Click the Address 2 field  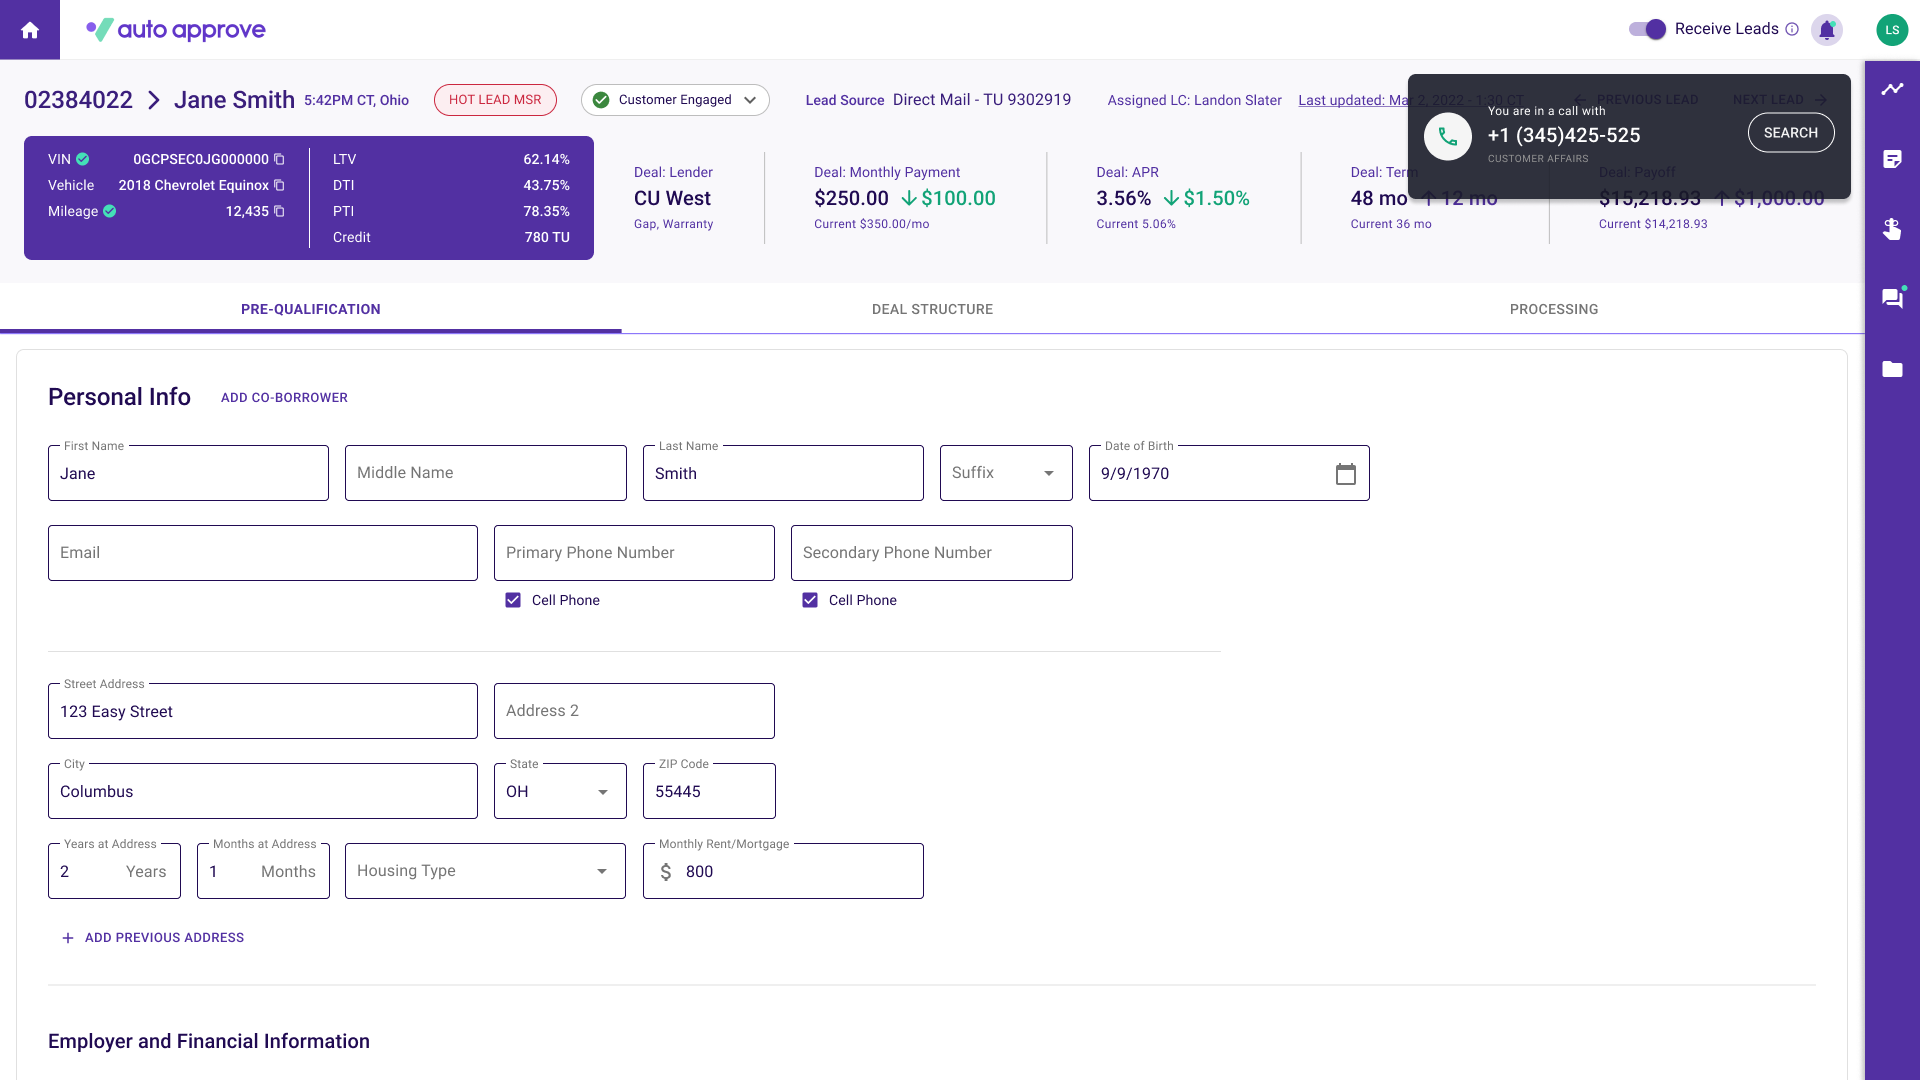coord(634,711)
